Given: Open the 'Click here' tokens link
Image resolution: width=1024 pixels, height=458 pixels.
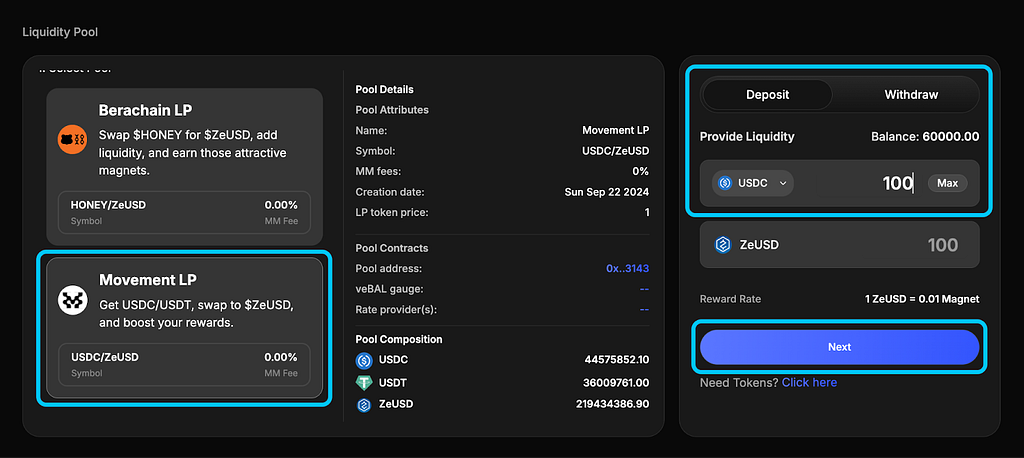Looking at the screenshot, I should tap(809, 382).
